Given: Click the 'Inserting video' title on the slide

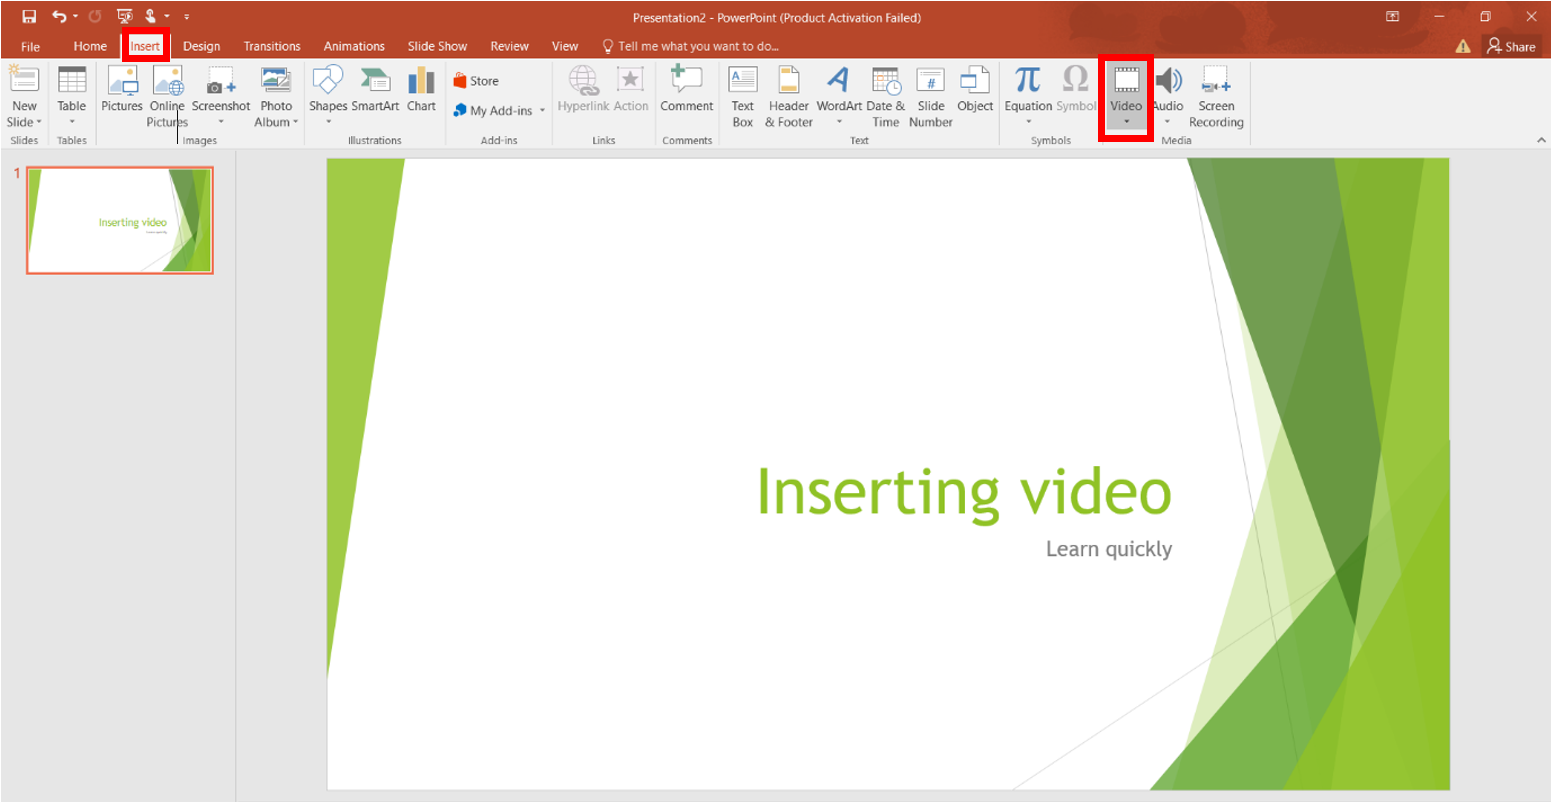Looking at the screenshot, I should click(x=964, y=491).
